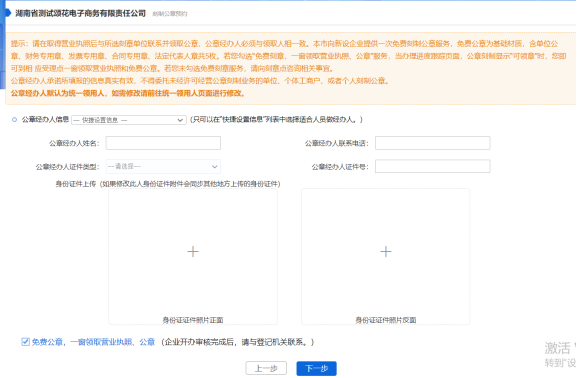This screenshot has width=577, height=378.
Task: Click the 下一步 button
Action: [316, 368]
